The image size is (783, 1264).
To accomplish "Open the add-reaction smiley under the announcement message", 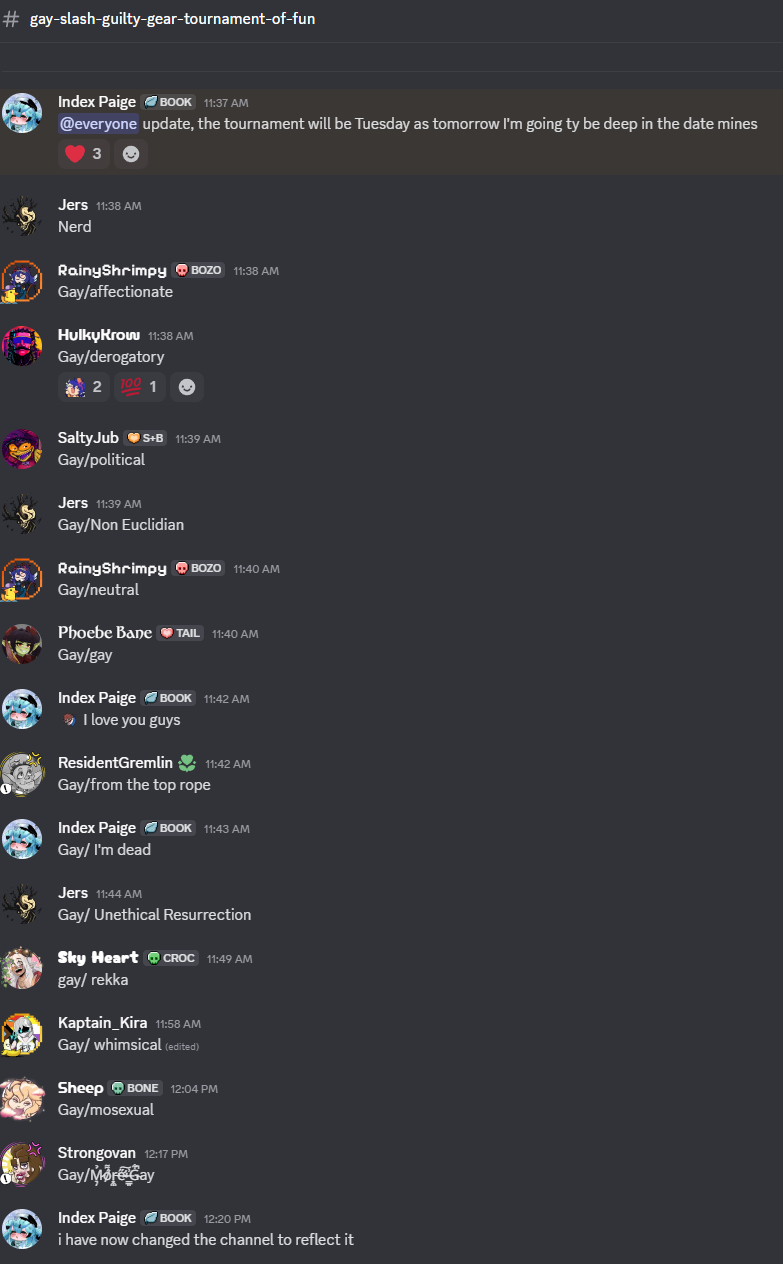I will (131, 154).
